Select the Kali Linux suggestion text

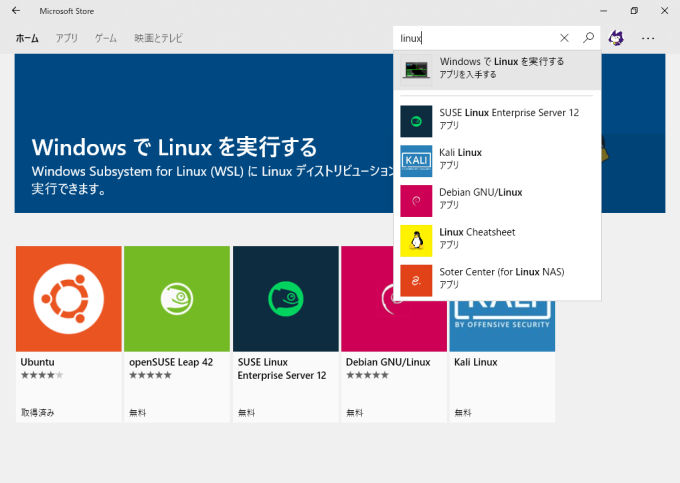coord(461,153)
